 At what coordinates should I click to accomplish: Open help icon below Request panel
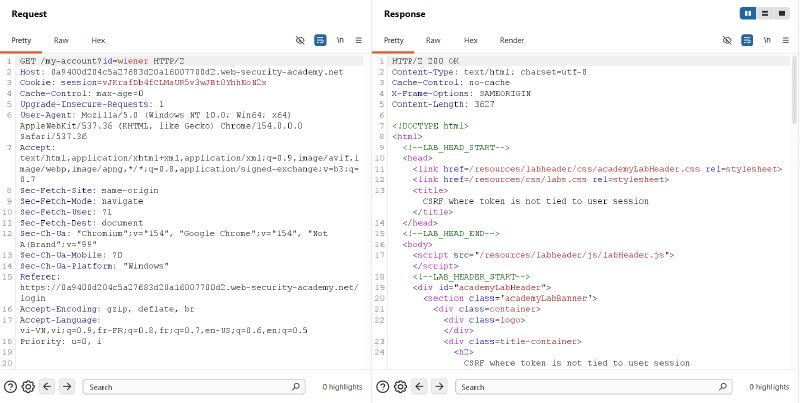pos(10,387)
